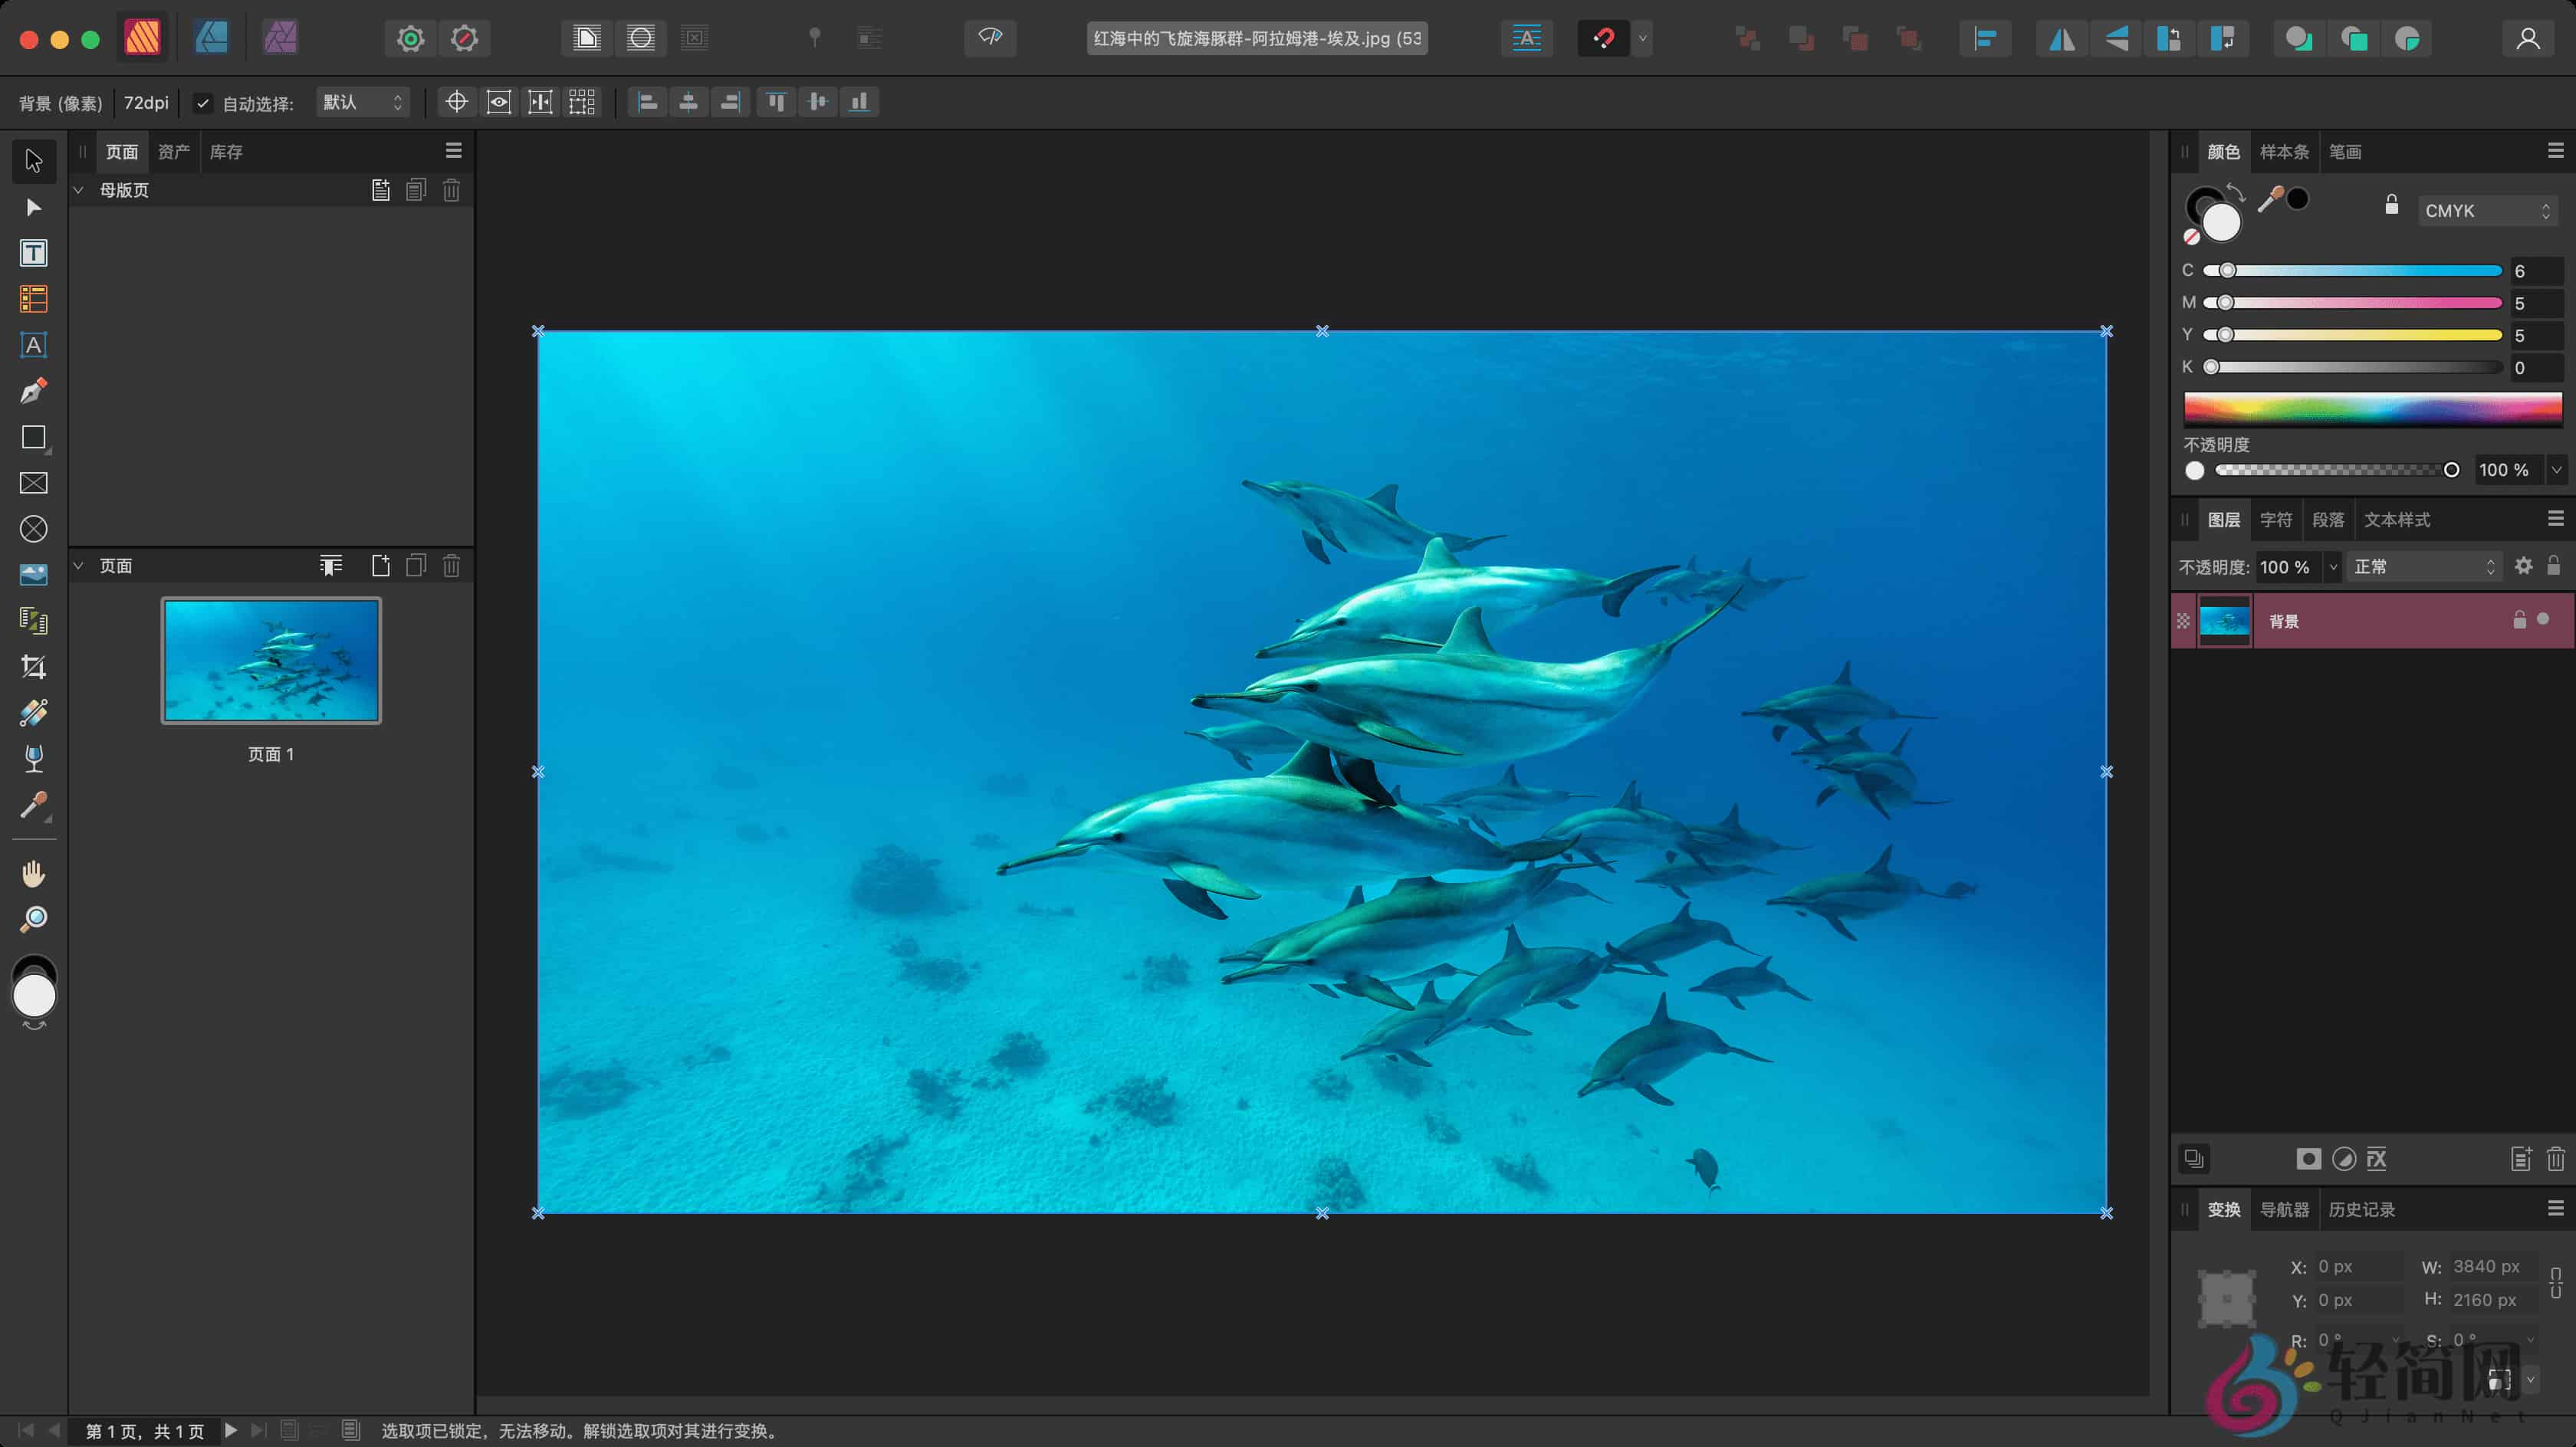This screenshot has height=1447, width=2576.
Task: Select the Artistic Text tool
Action: coord(34,345)
